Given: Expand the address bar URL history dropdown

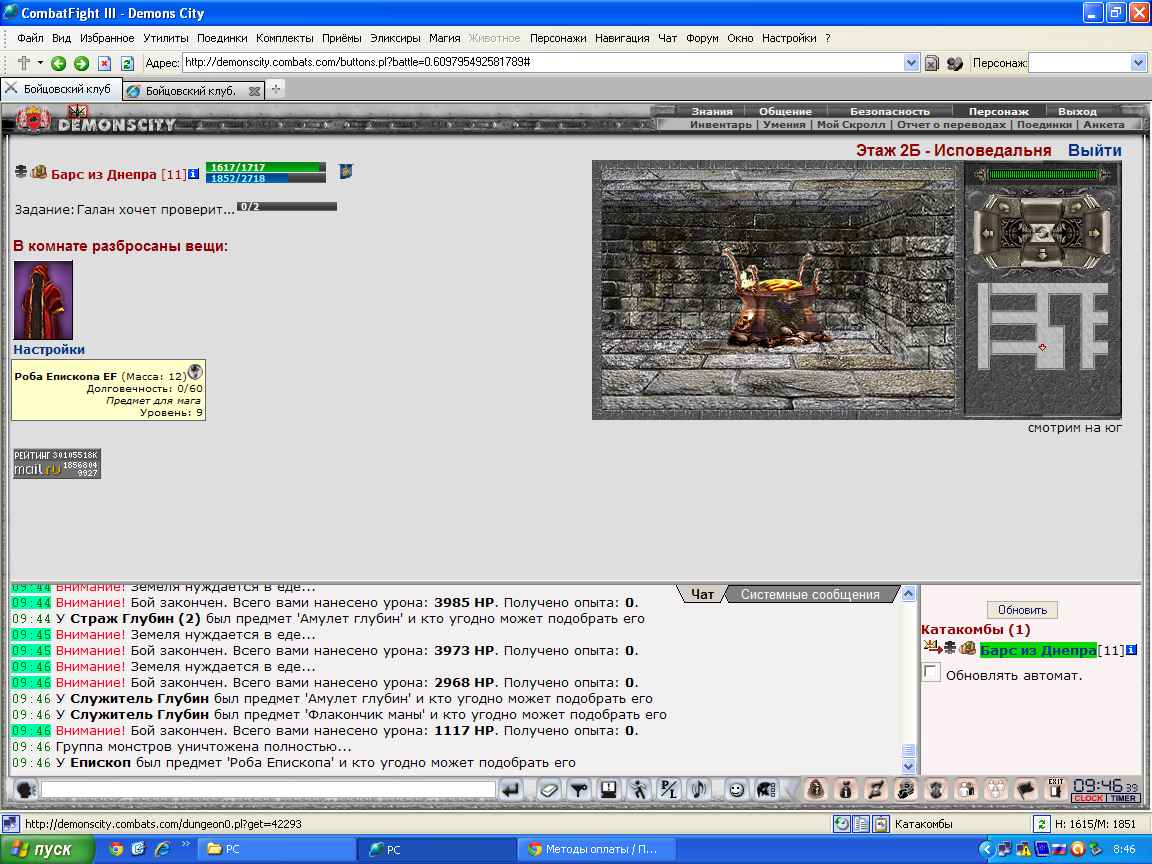Looking at the screenshot, I should click(911, 62).
